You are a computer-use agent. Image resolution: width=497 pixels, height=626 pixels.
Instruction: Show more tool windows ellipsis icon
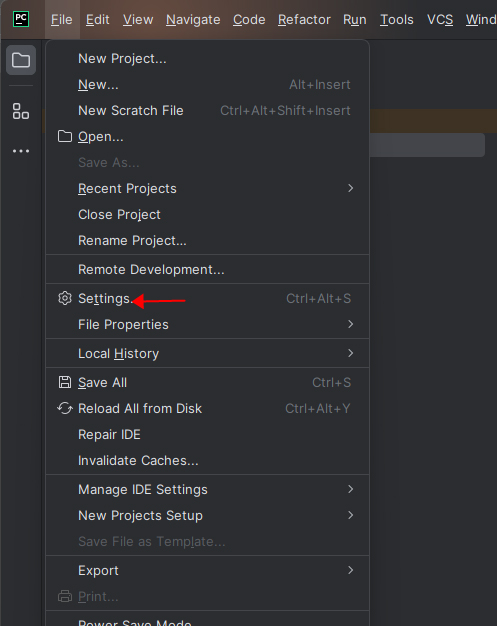click(21, 151)
